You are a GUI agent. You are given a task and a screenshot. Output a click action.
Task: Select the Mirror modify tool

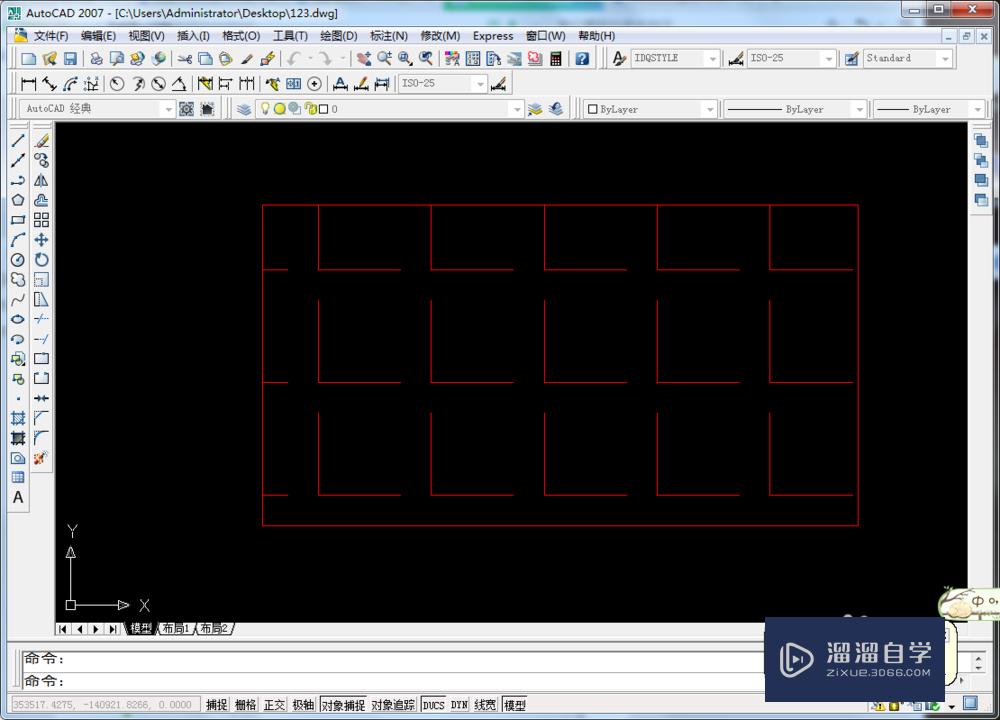pos(42,180)
